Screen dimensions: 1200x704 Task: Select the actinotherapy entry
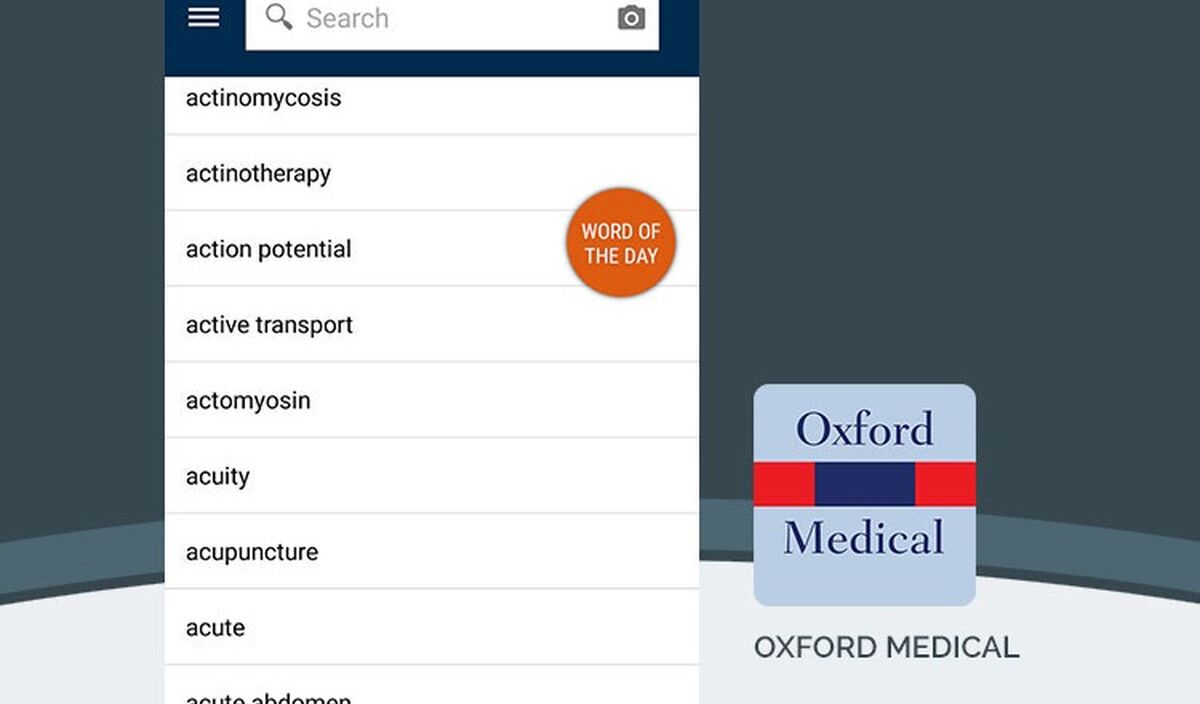coord(432,173)
